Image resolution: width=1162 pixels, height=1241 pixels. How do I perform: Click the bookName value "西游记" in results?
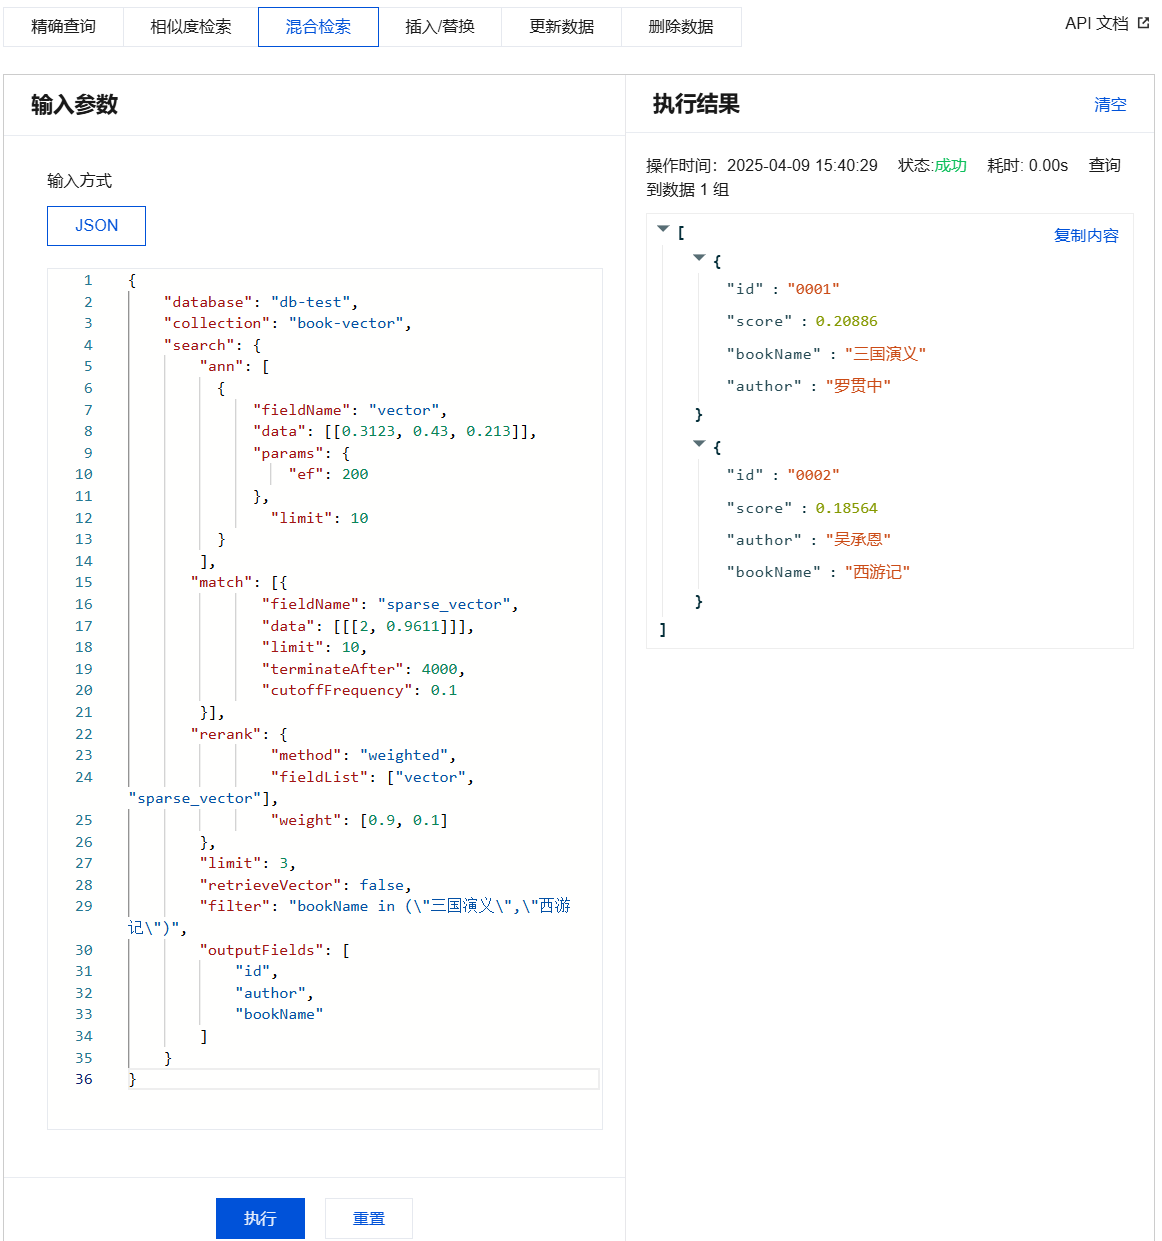click(877, 572)
